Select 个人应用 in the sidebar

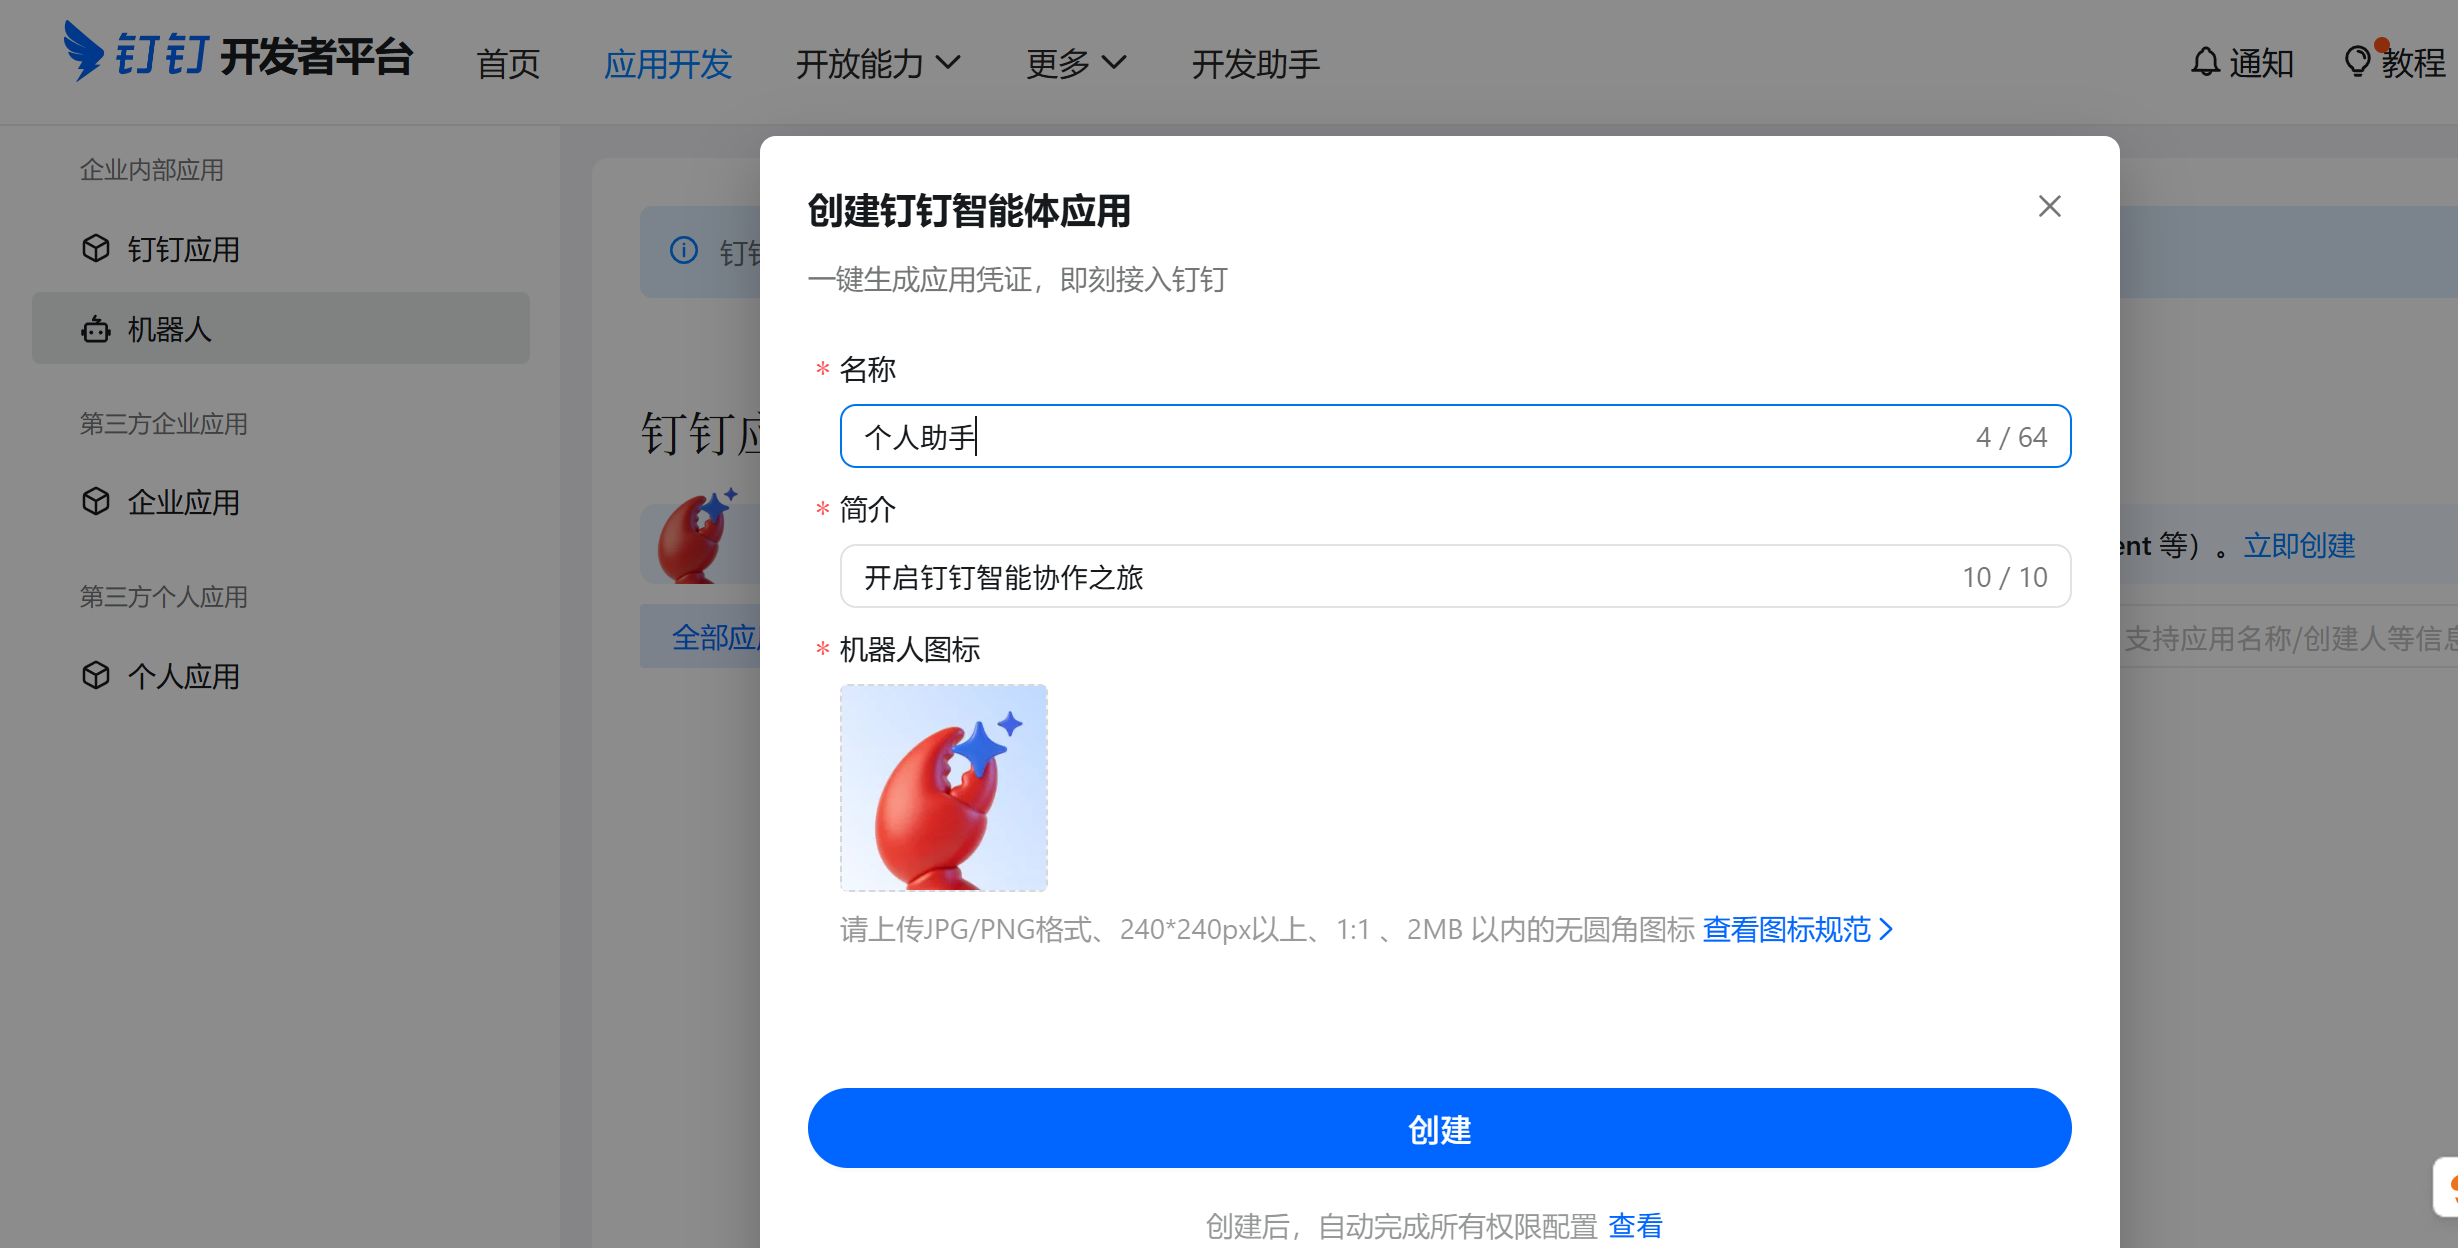point(281,676)
